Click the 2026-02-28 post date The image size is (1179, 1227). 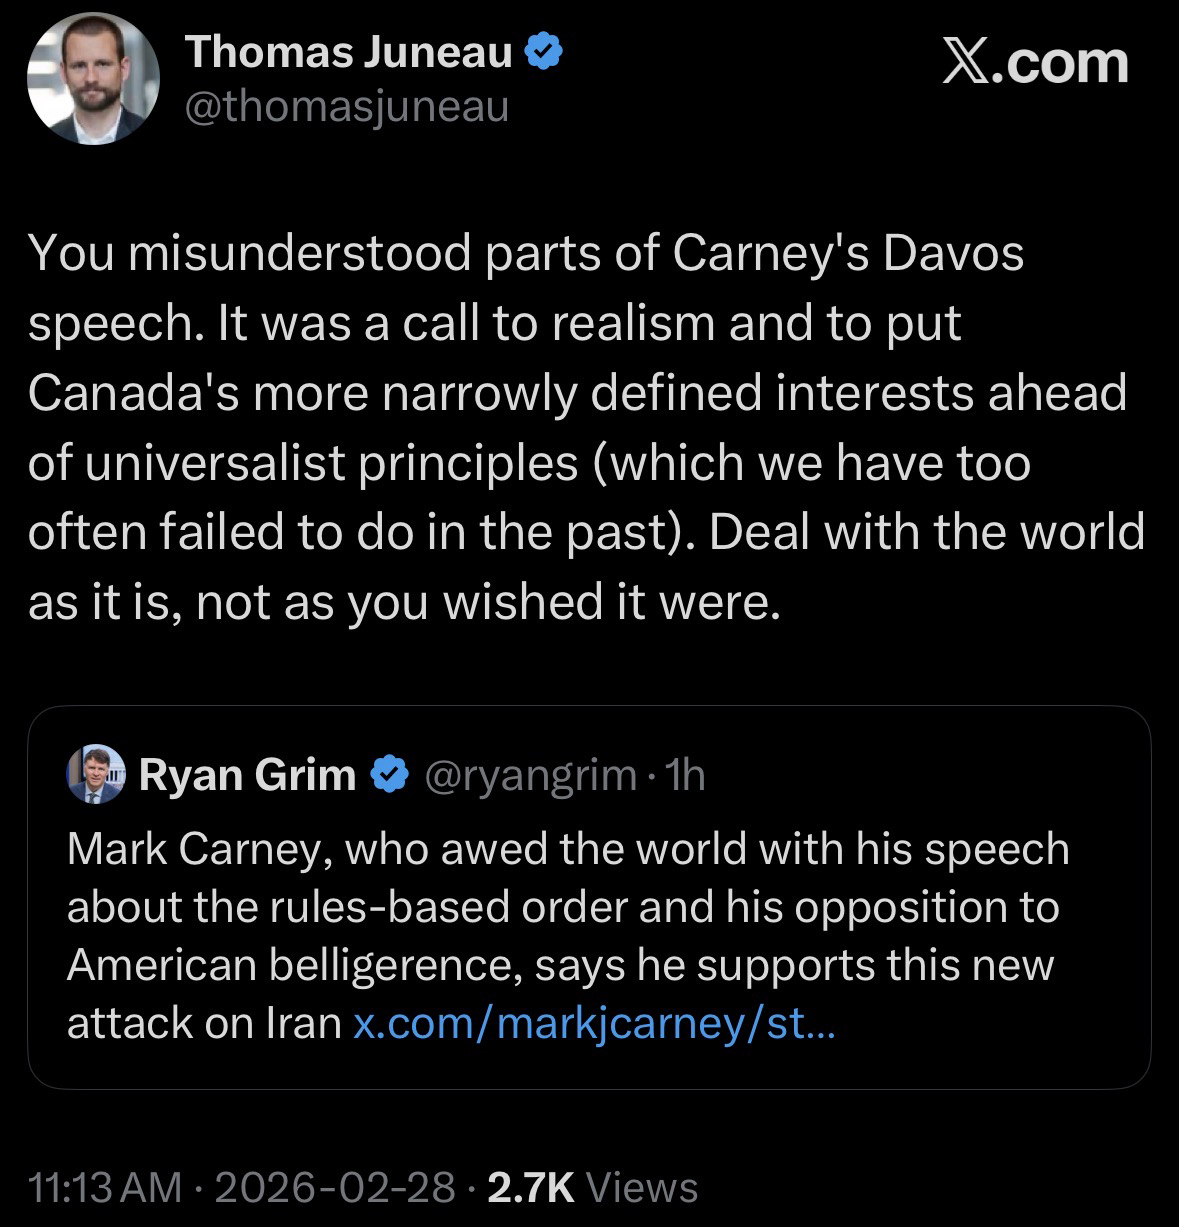click(x=335, y=1187)
